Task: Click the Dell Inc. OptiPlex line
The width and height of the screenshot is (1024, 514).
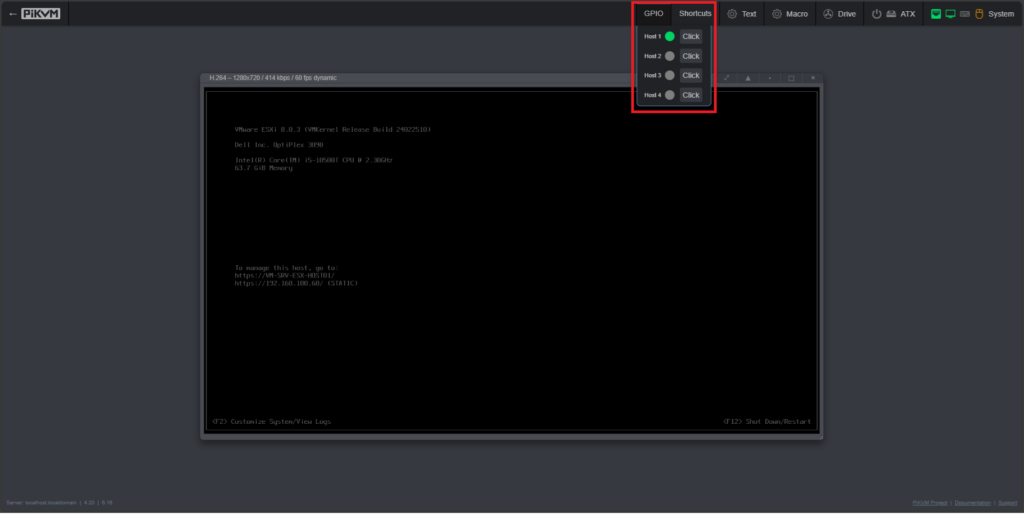Action: (x=279, y=145)
